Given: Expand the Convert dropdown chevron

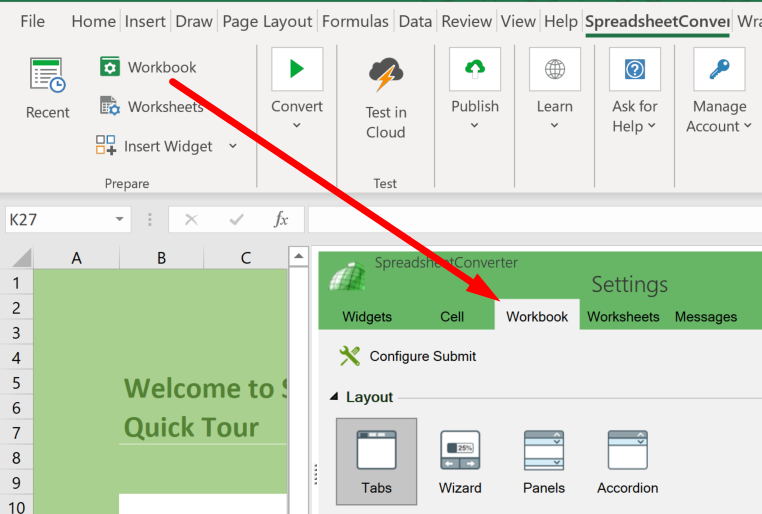Looking at the screenshot, I should pos(296,125).
